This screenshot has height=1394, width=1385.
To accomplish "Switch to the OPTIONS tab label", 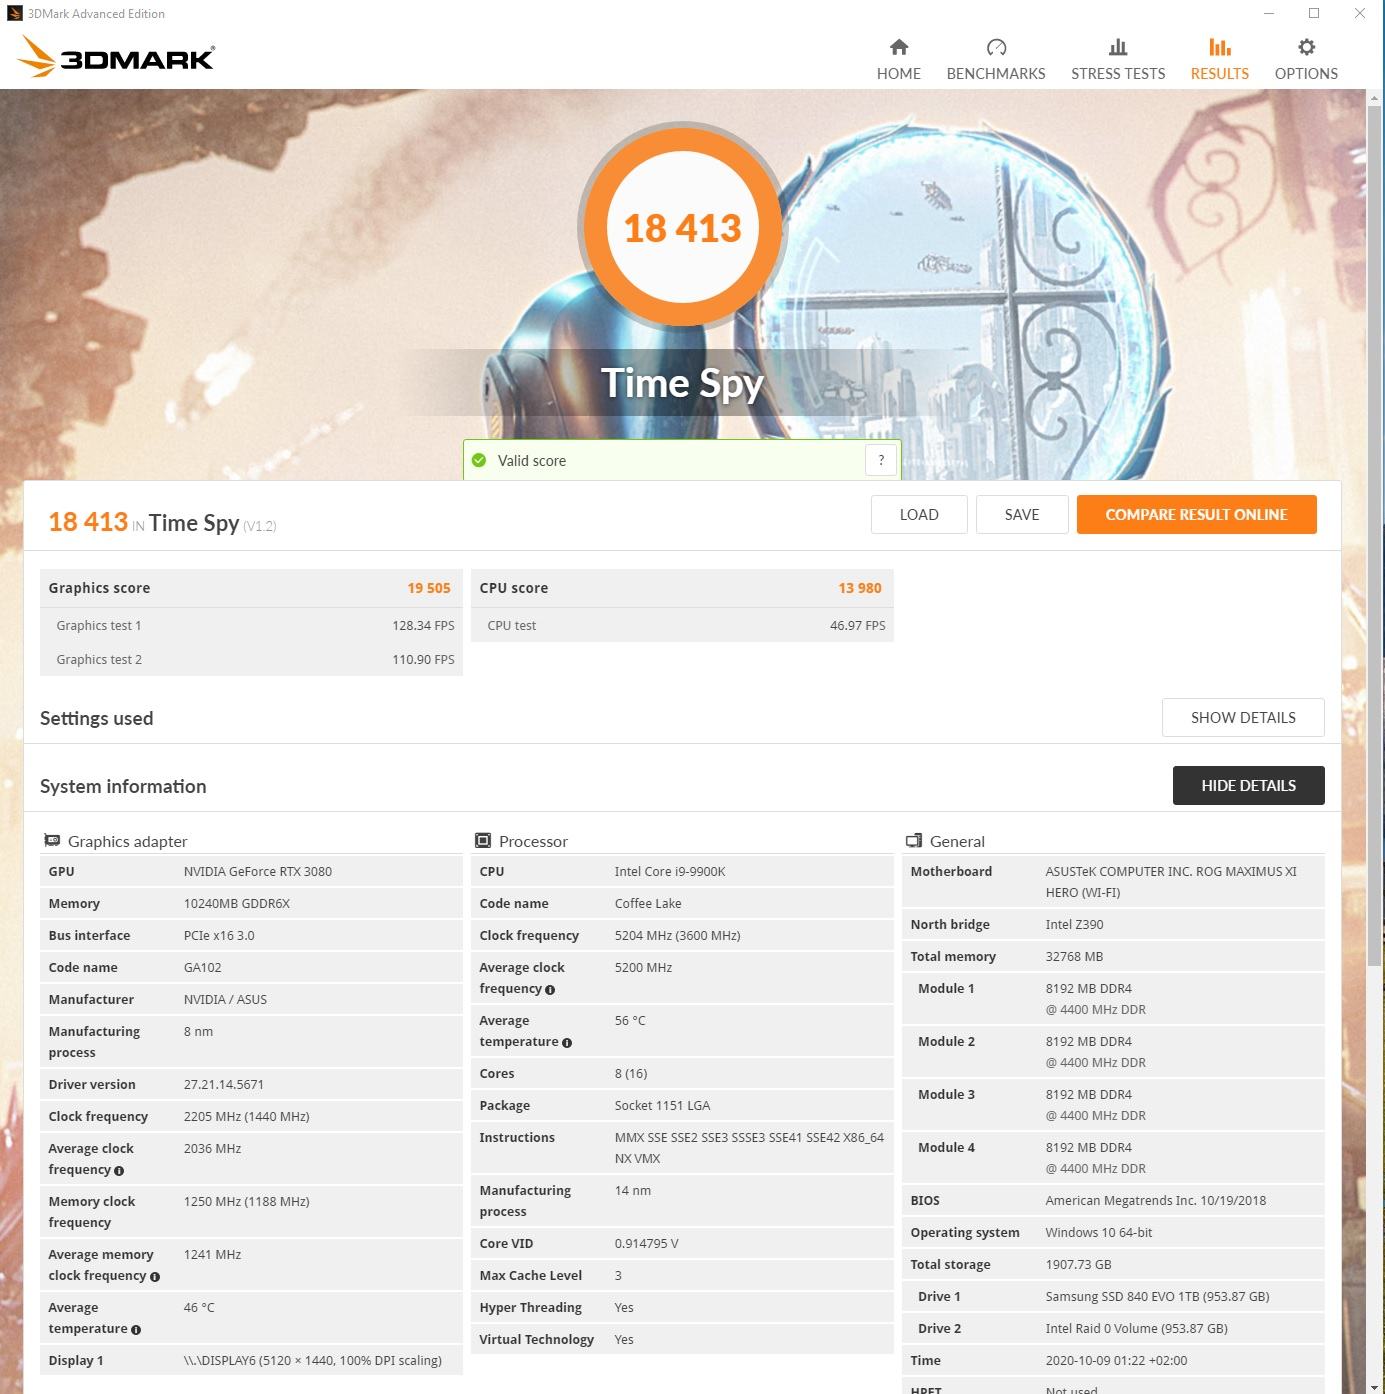I will pyautogui.click(x=1306, y=73).
